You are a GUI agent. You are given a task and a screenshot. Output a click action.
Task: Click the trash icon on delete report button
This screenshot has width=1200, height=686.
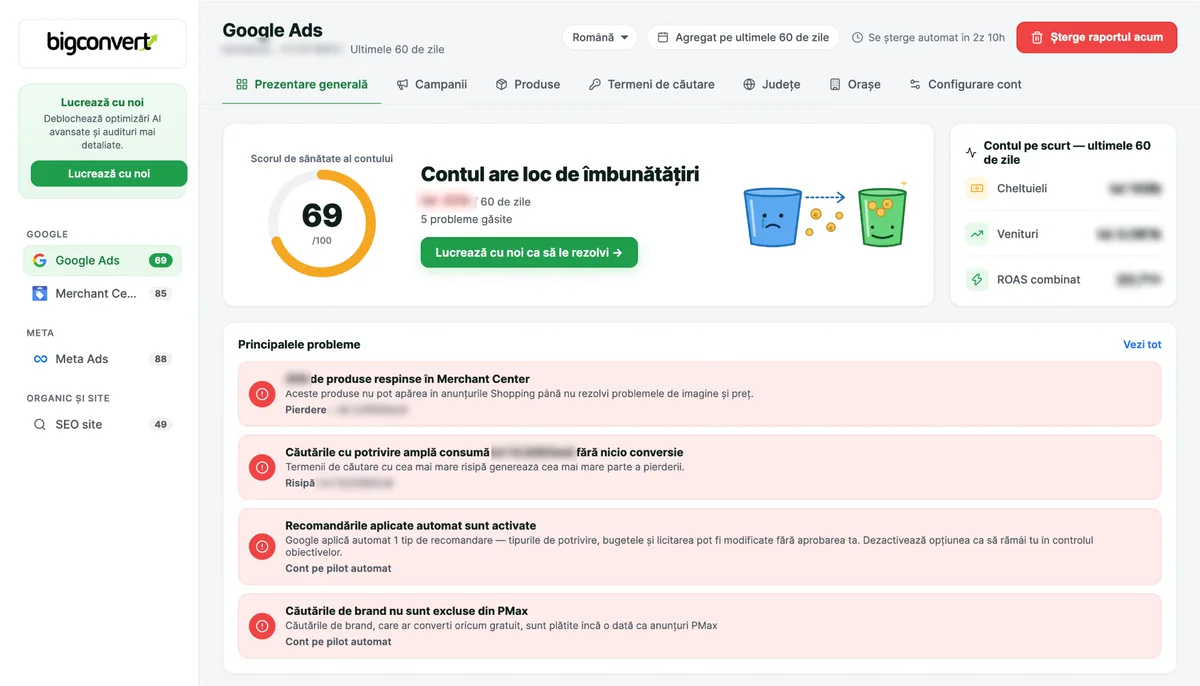[1037, 37]
